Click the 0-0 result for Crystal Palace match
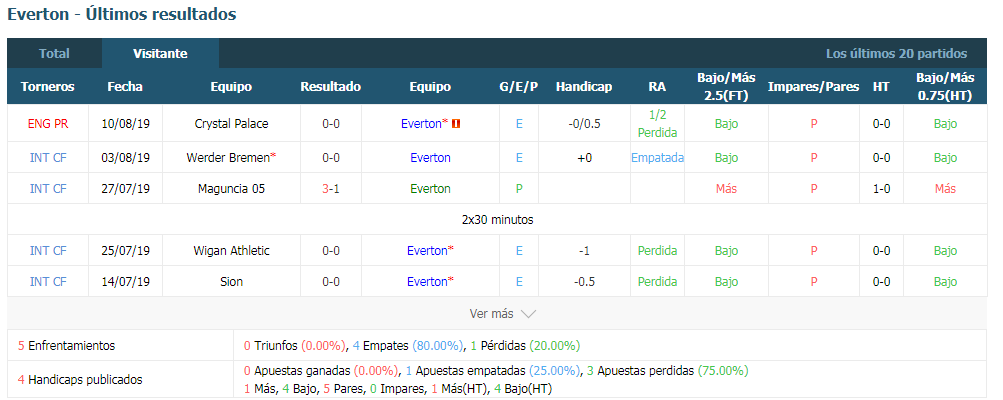The height and width of the screenshot is (400, 1003). click(x=331, y=124)
